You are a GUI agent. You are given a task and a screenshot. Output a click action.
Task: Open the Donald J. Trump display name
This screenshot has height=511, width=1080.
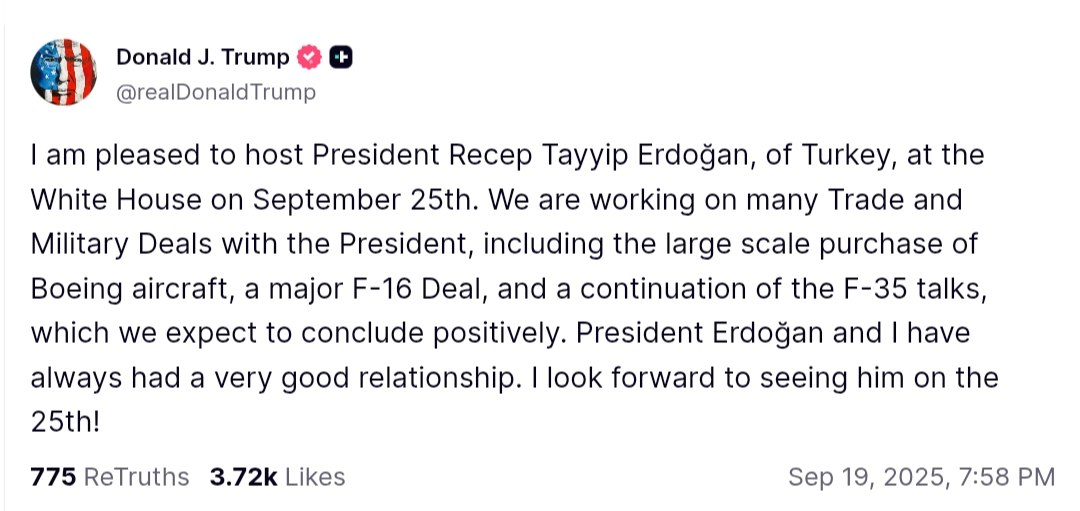[x=203, y=58]
